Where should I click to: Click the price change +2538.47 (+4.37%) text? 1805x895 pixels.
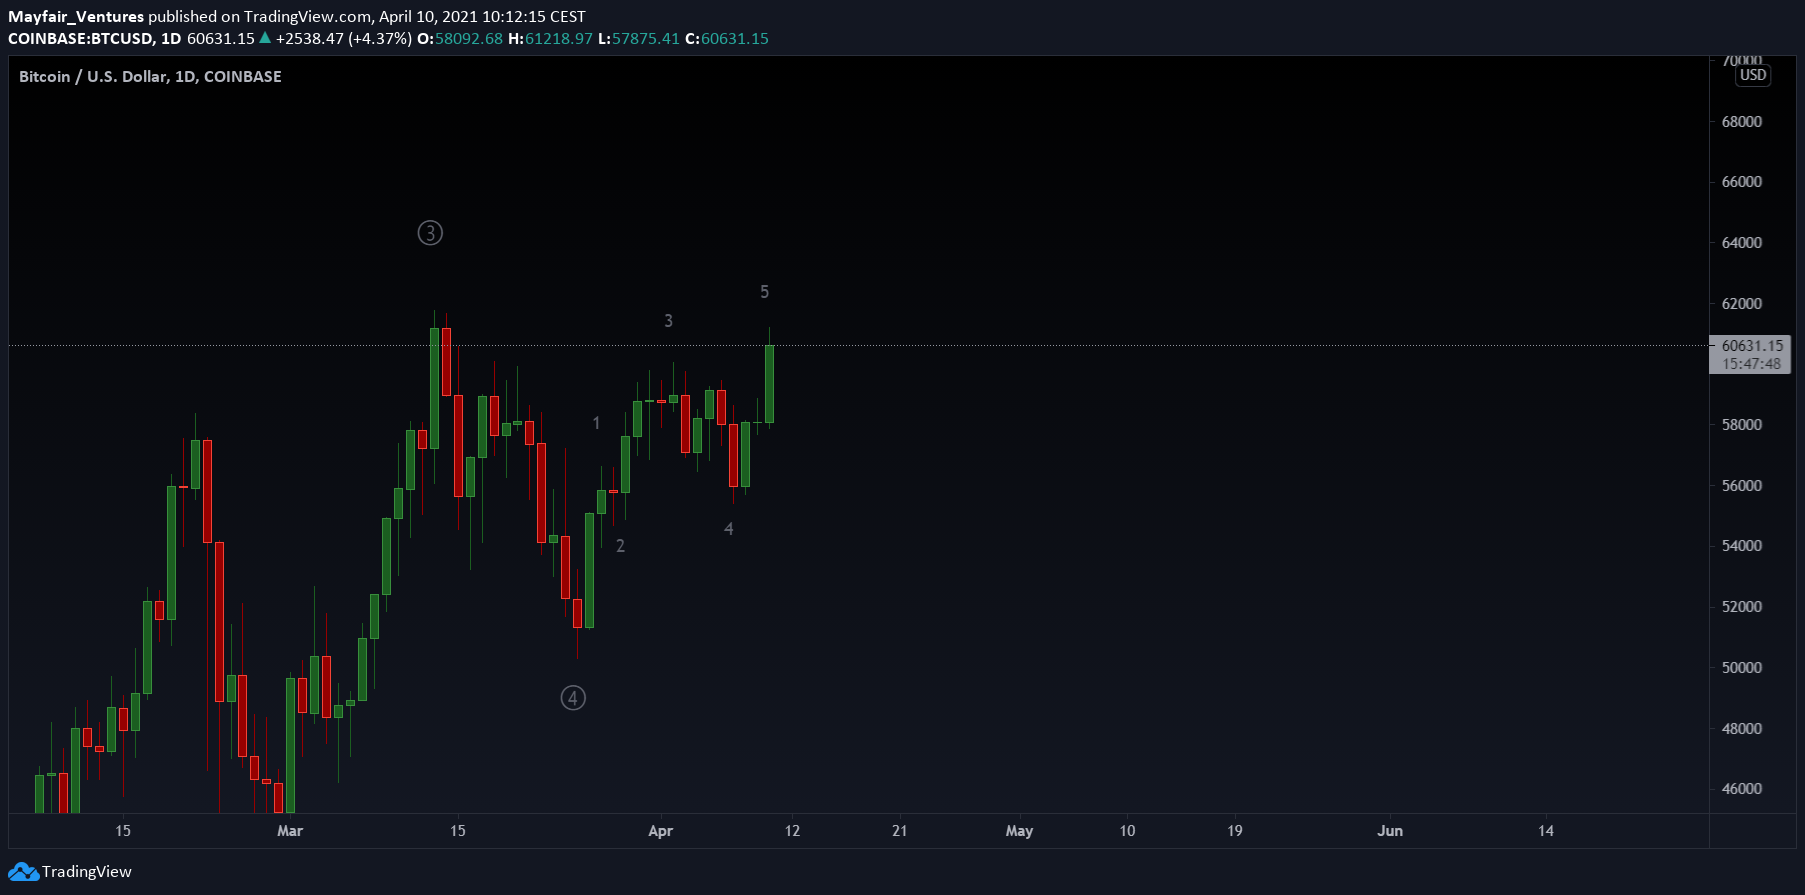344,39
